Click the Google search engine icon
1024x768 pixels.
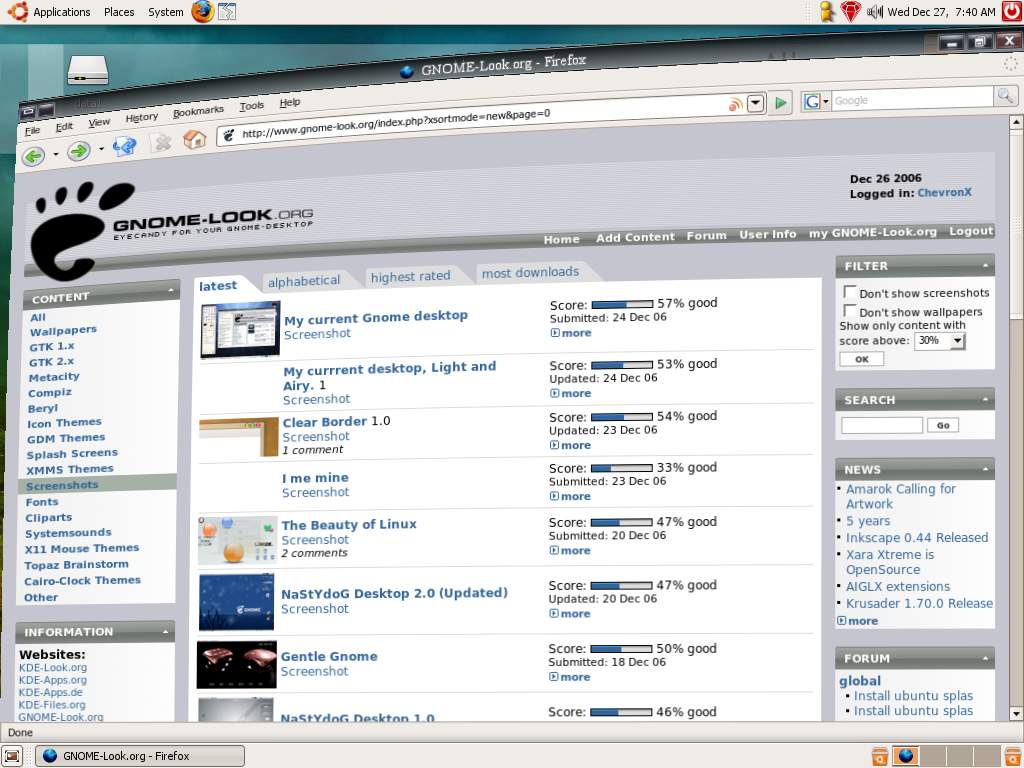[x=812, y=101]
